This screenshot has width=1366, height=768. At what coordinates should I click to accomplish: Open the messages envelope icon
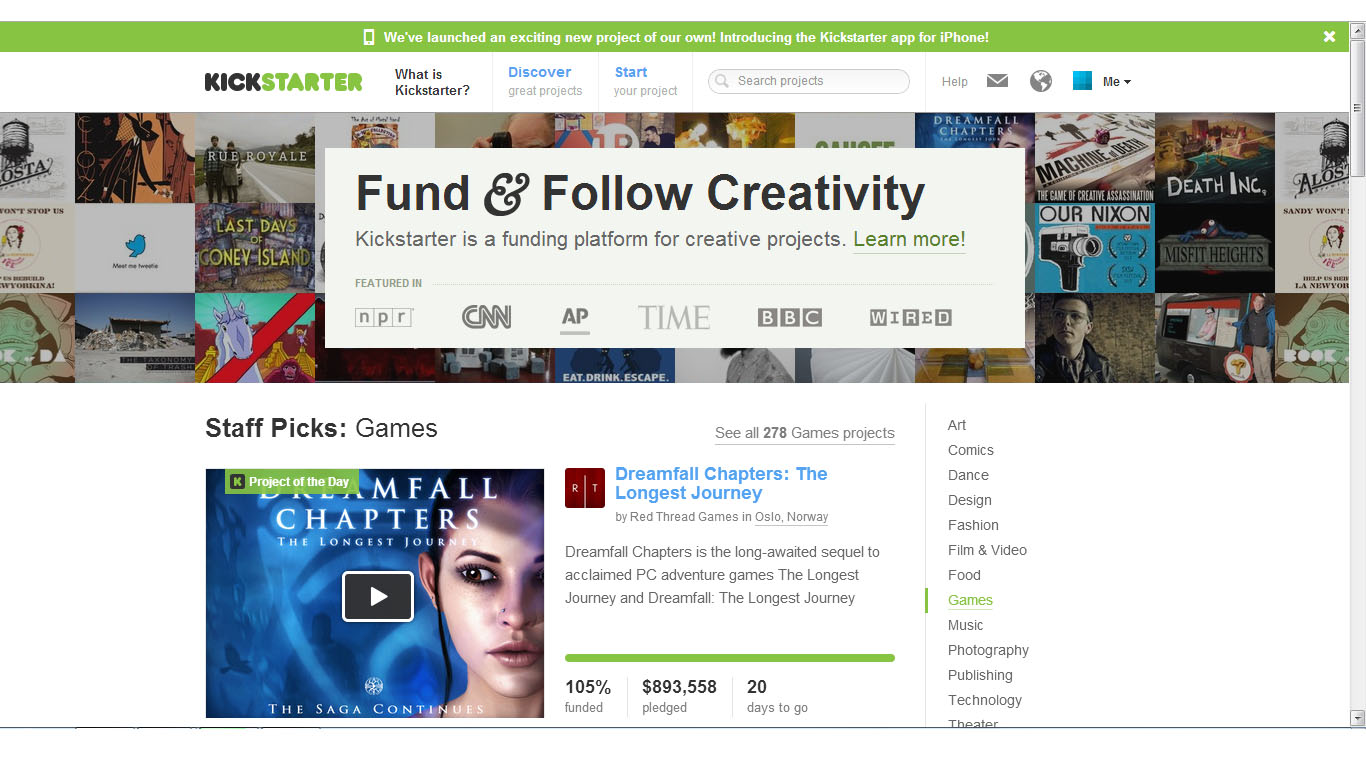997,81
